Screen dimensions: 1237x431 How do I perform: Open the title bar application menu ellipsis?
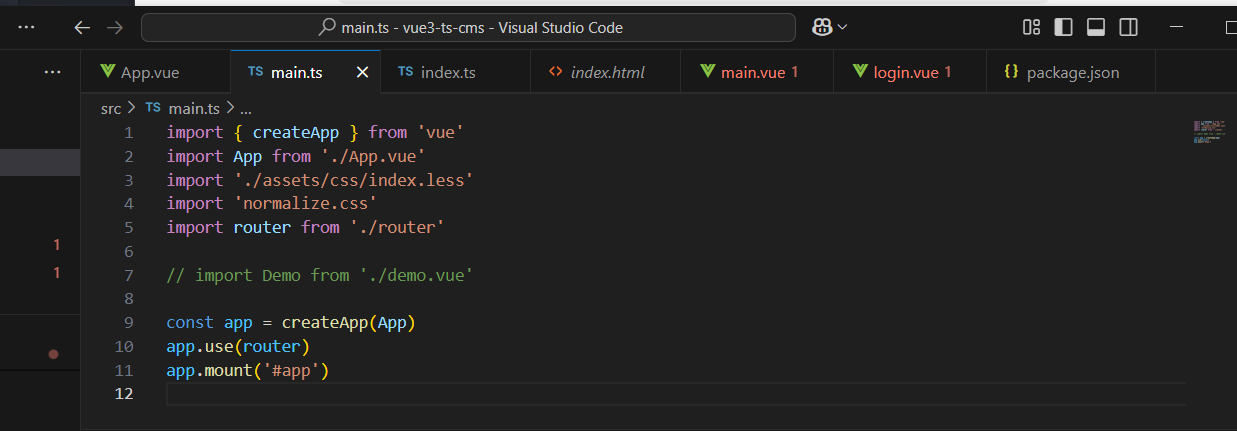27,27
